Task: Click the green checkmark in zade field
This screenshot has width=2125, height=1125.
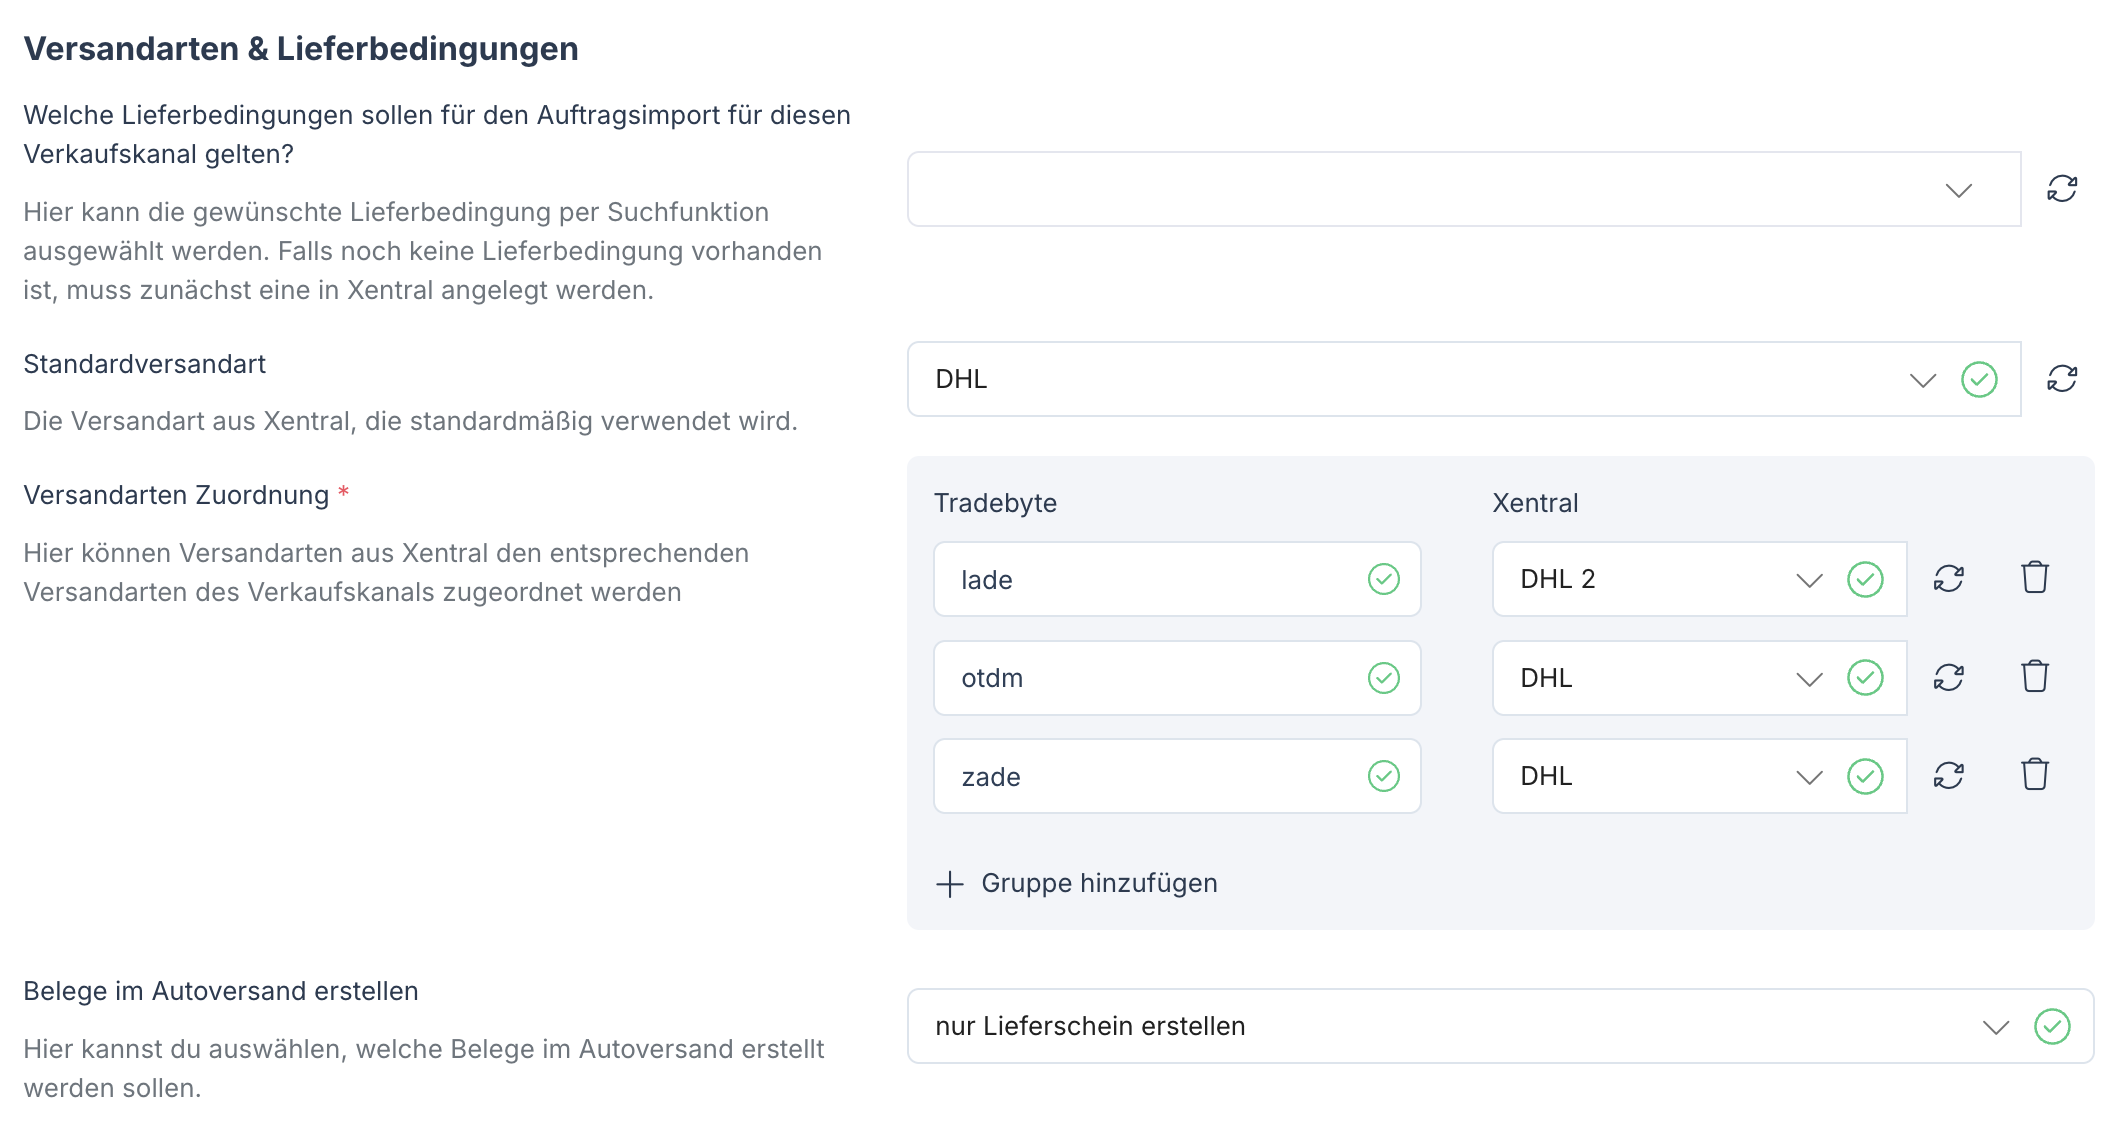Action: point(1384,776)
